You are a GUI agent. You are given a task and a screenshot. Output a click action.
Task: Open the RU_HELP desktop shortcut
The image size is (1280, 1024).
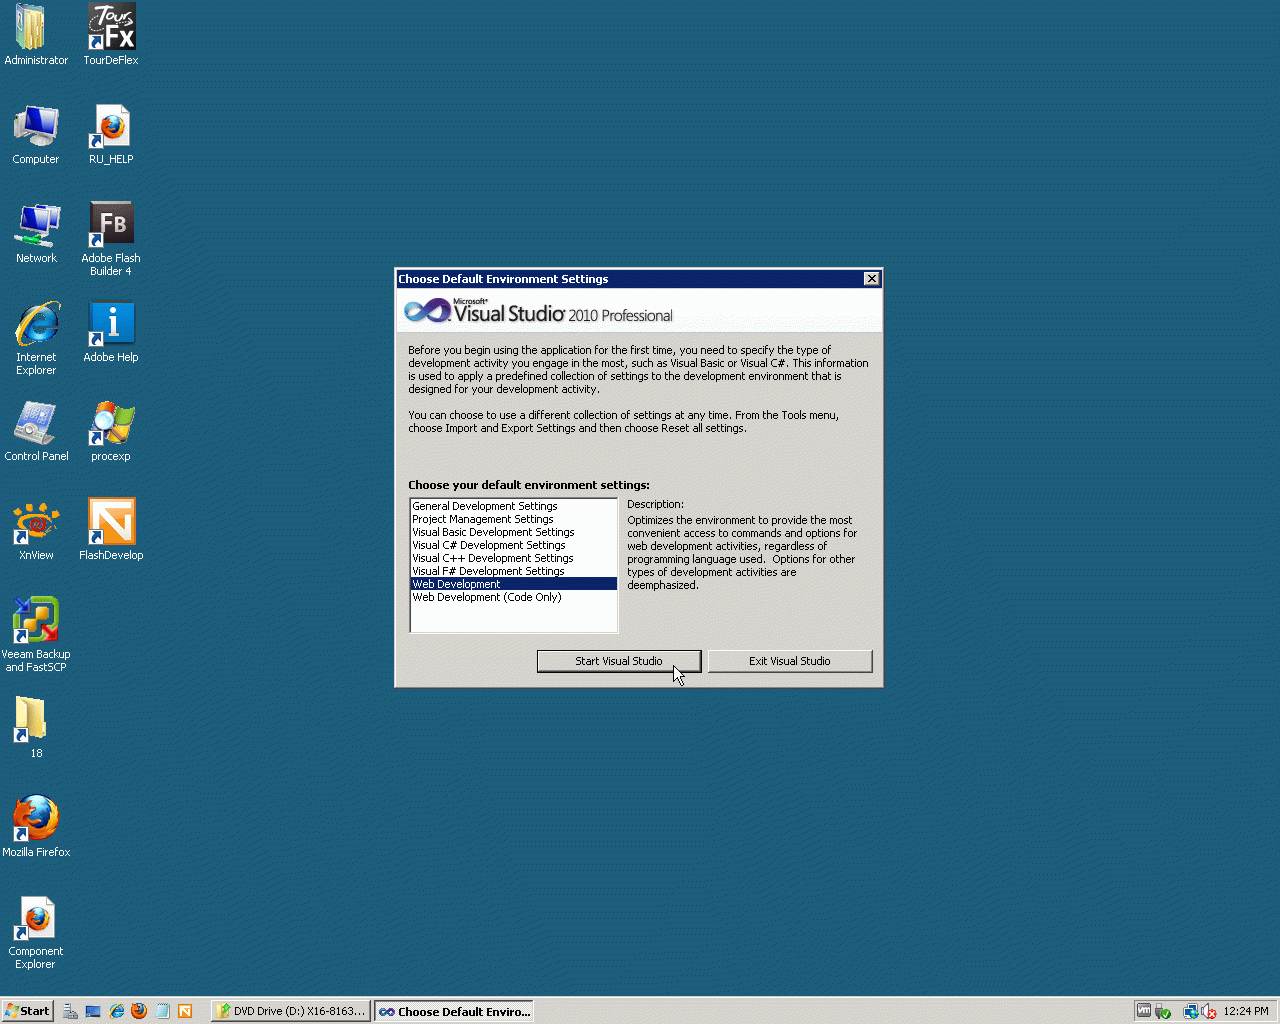click(x=111, y=135)
